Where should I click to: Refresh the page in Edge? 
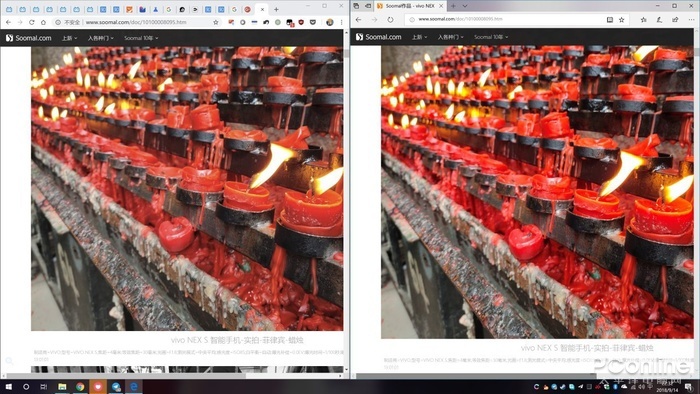[x=390, y=20]
